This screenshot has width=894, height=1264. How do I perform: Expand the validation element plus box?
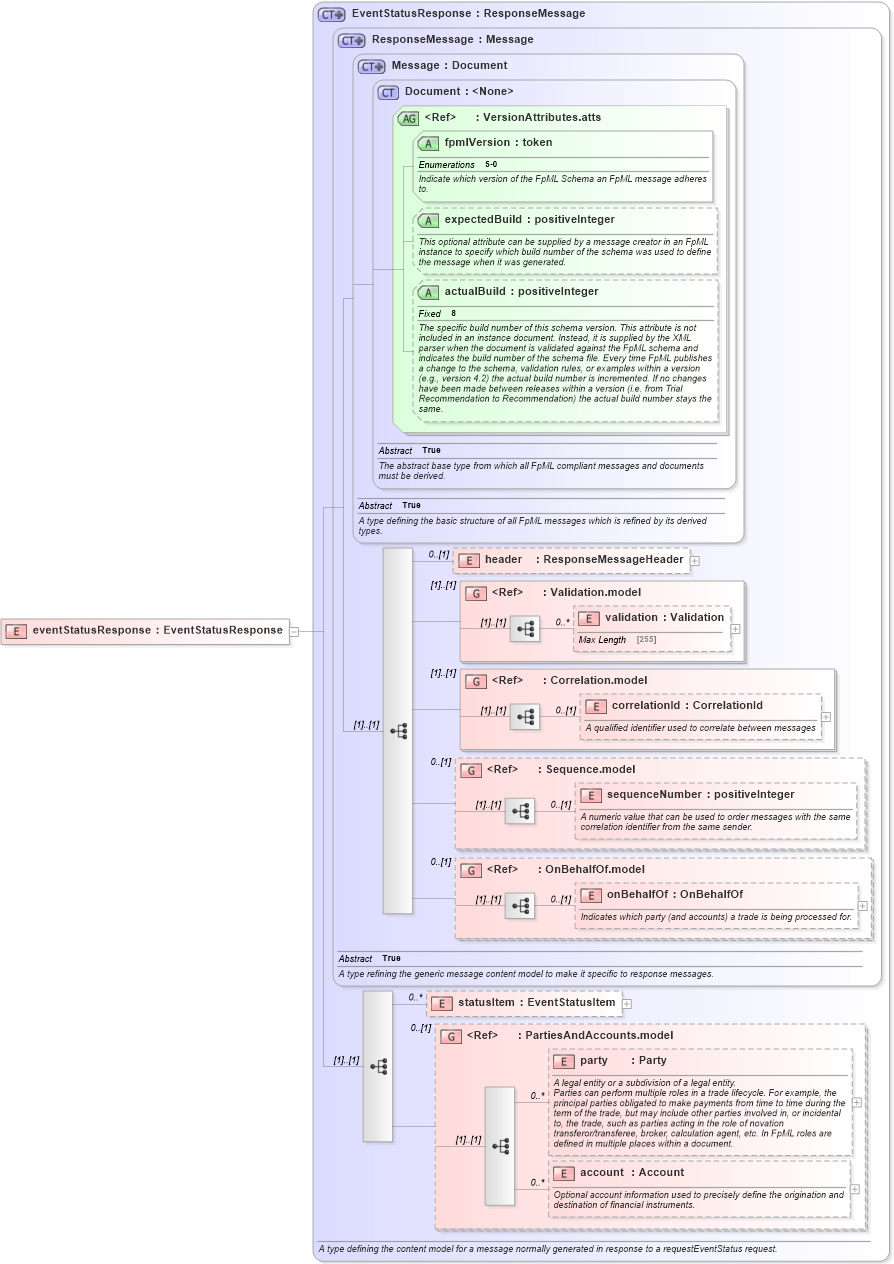click(x=736, y=629)
